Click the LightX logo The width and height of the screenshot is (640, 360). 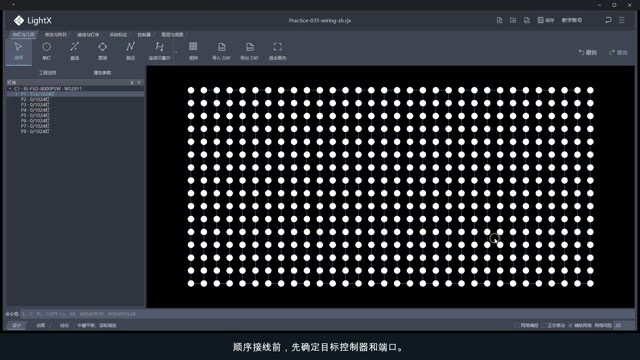(32, 20)
